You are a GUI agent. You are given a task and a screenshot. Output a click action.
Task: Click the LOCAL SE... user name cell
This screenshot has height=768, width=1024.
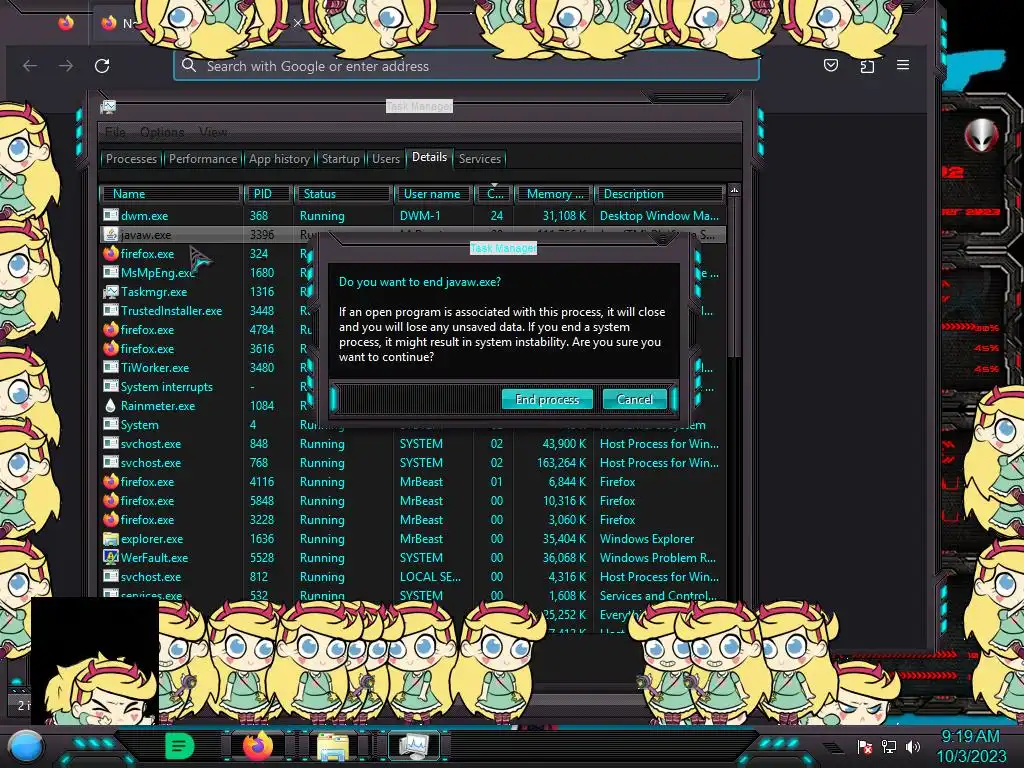430,577
